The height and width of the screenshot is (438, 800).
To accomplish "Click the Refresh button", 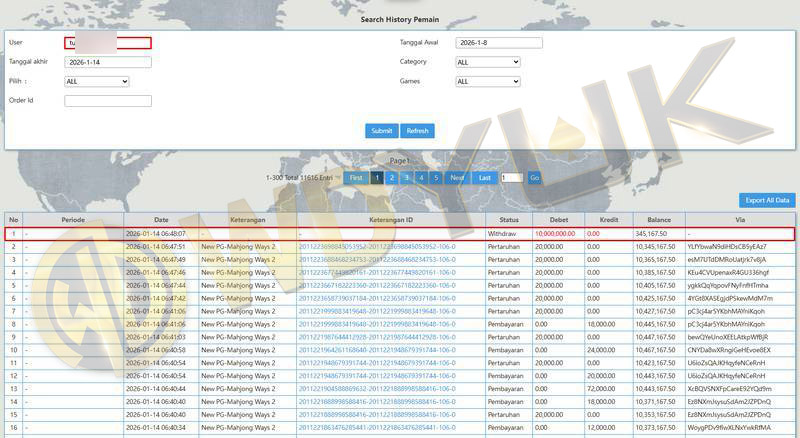I will pyautogui.click(x=417, y=131).
